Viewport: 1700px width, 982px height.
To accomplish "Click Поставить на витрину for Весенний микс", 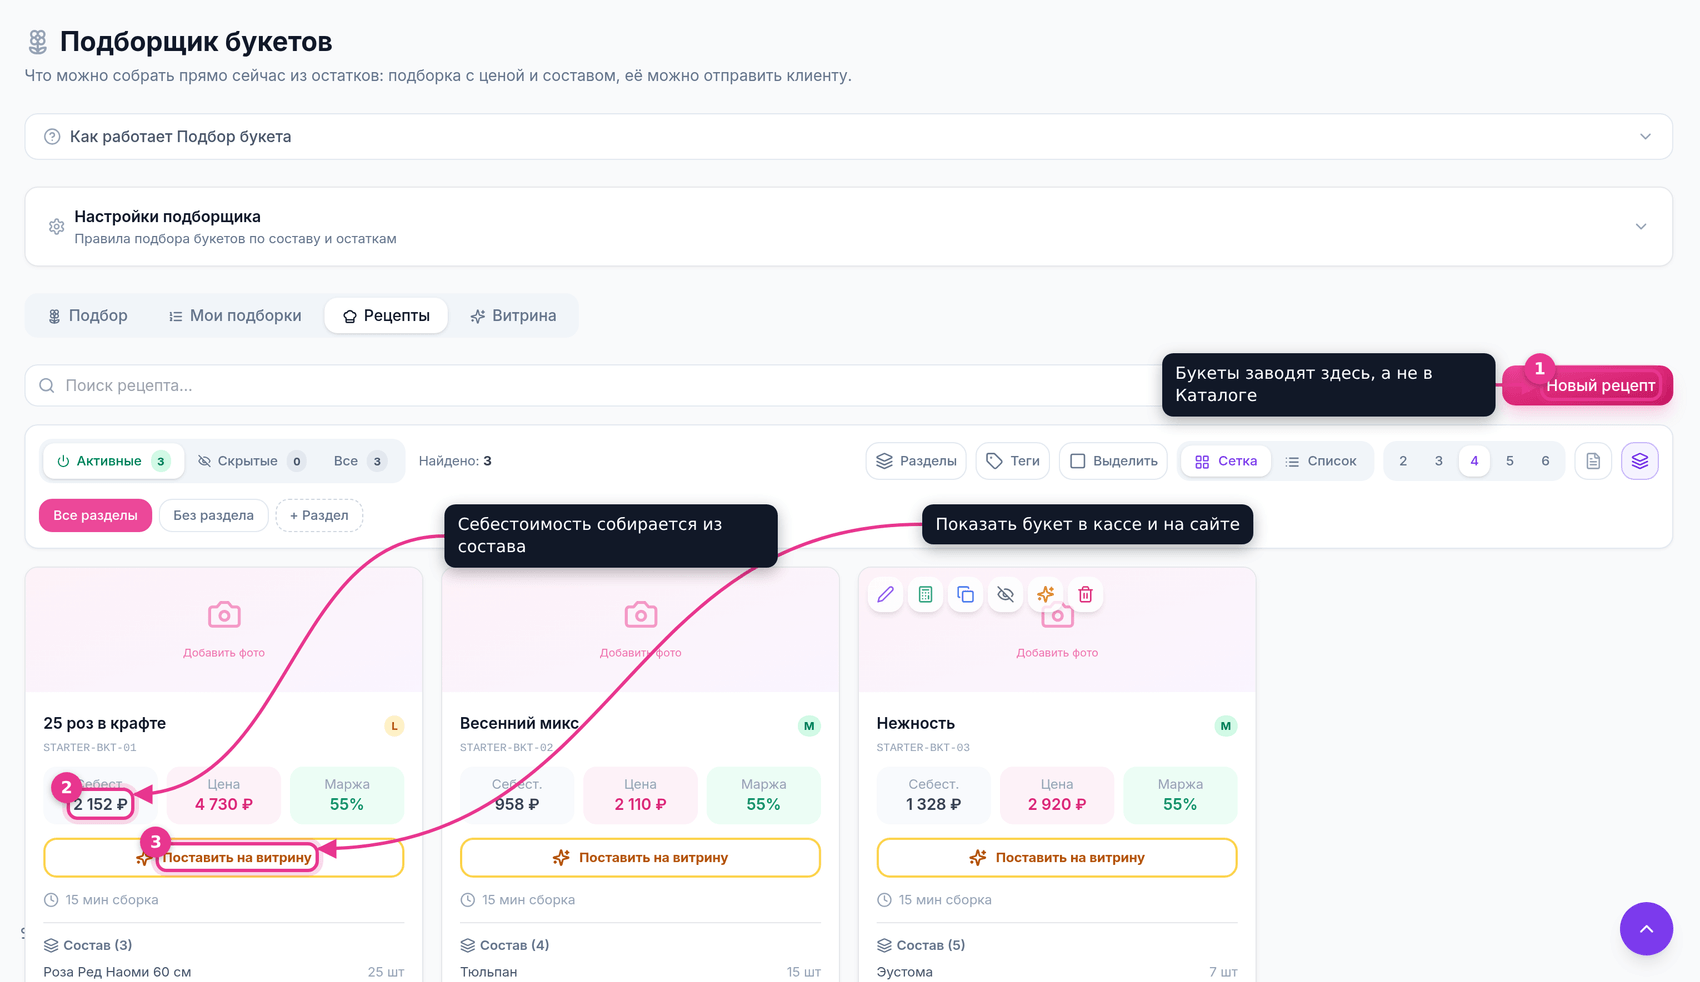I will click(641, 858).
